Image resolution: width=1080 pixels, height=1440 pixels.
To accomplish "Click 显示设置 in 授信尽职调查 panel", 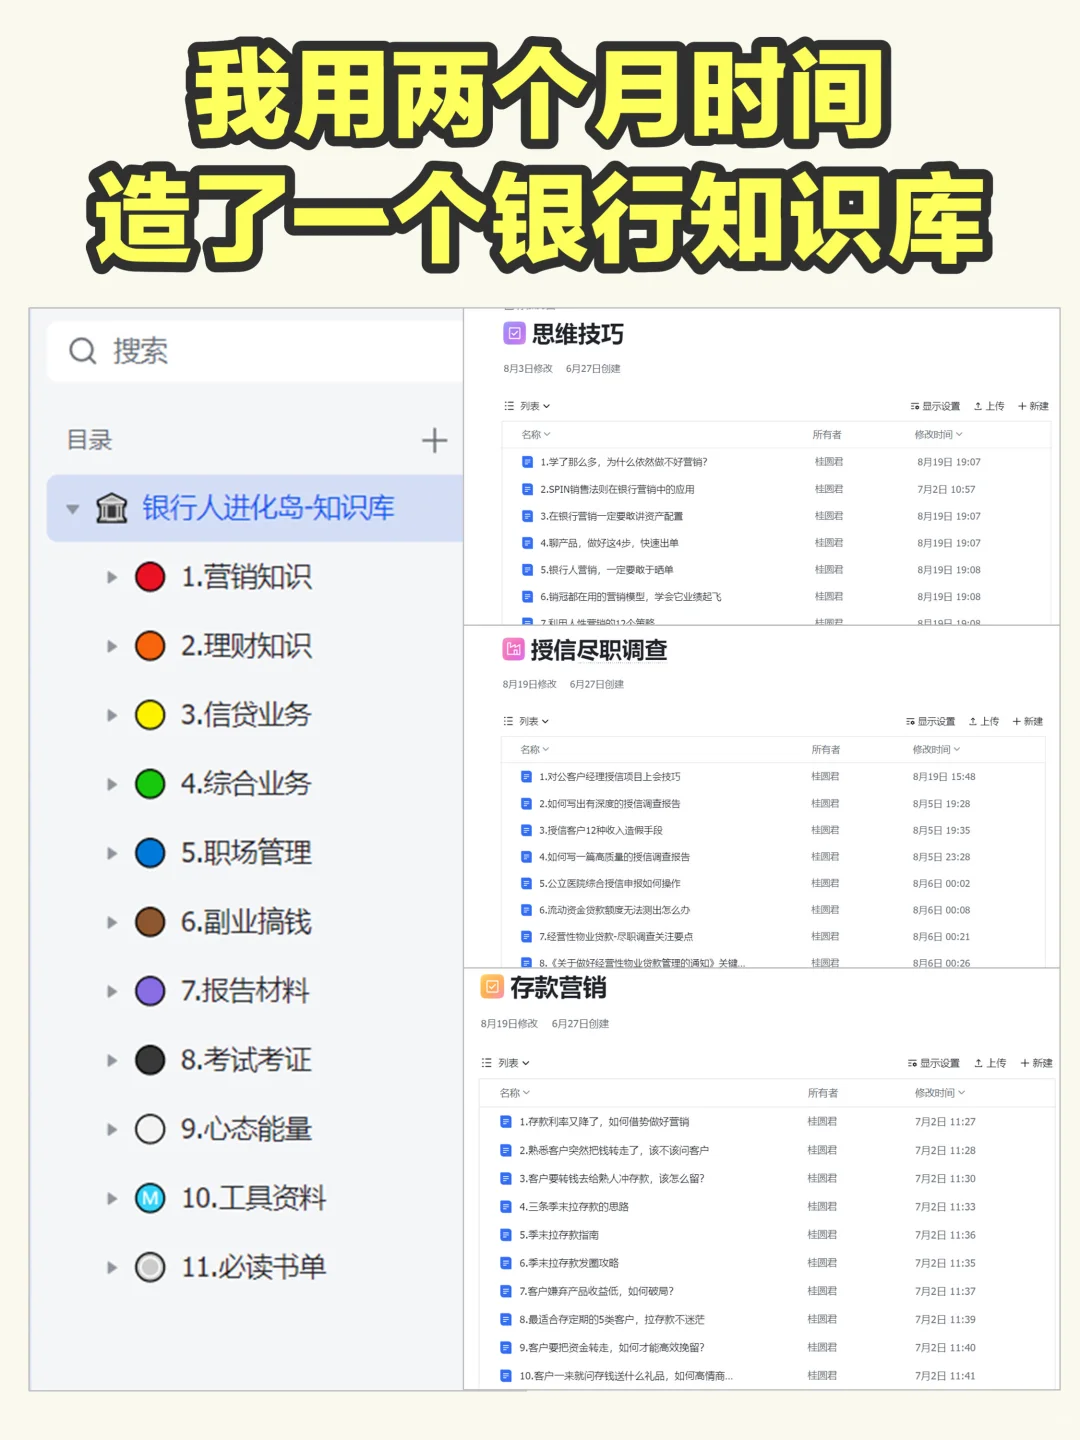I will click(930, 721).
